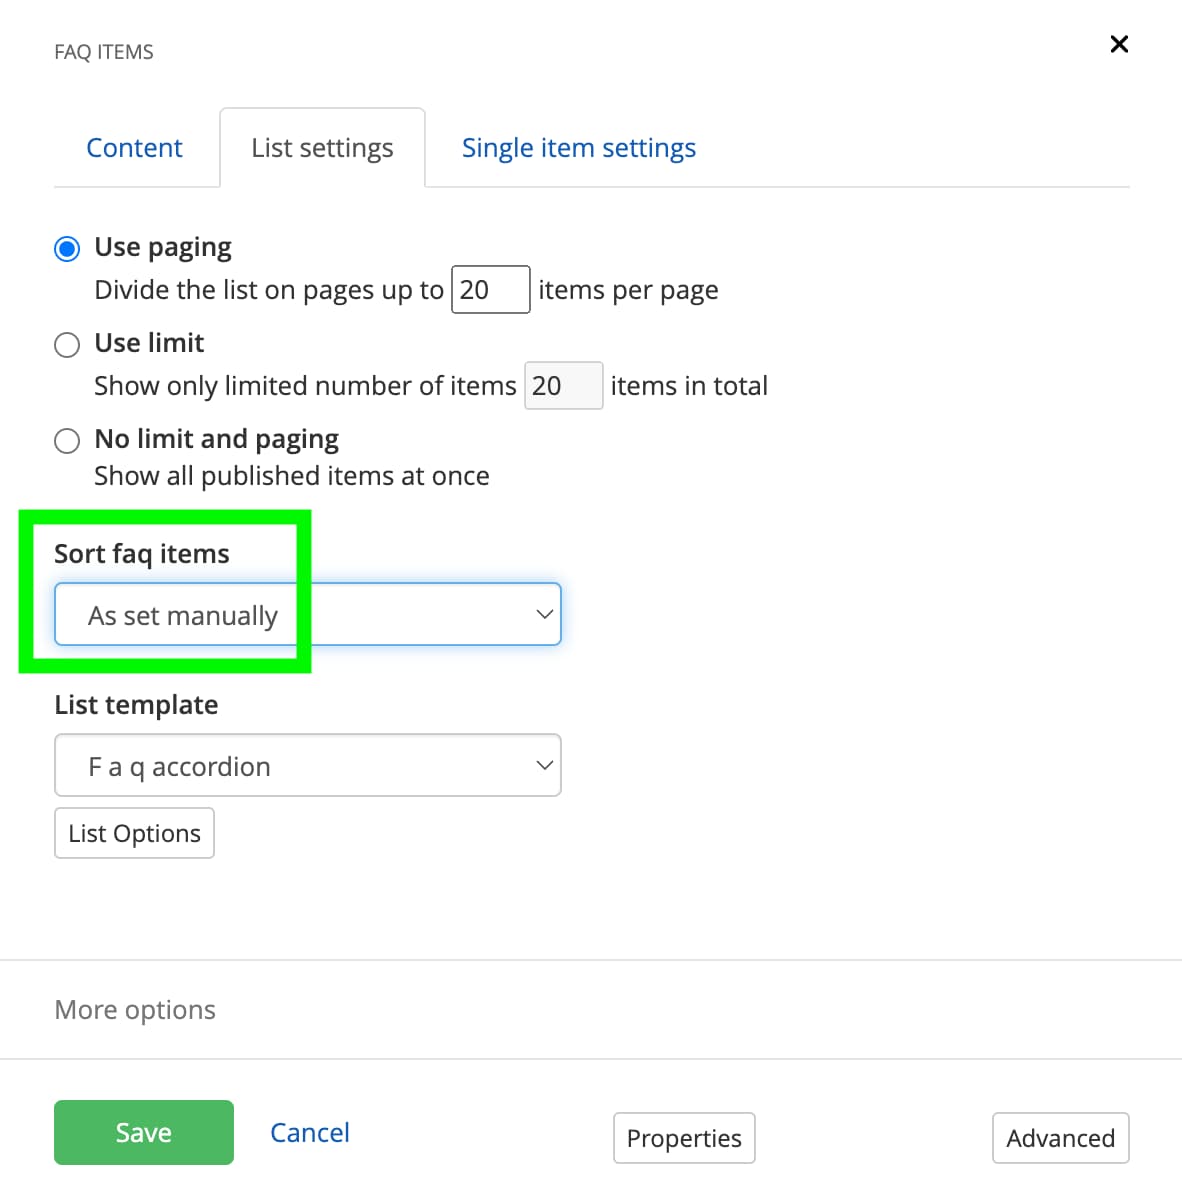This screenshot has height=1200, width=1182.
Task: Click the List template dropdown arrow
Action: pyautogui.click(x=545, y=765)
